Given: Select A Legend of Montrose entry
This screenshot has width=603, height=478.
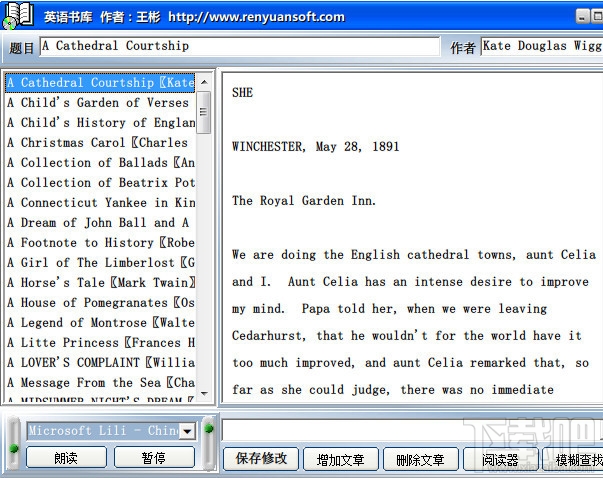Looking at the screenshot, I should 100,323.
